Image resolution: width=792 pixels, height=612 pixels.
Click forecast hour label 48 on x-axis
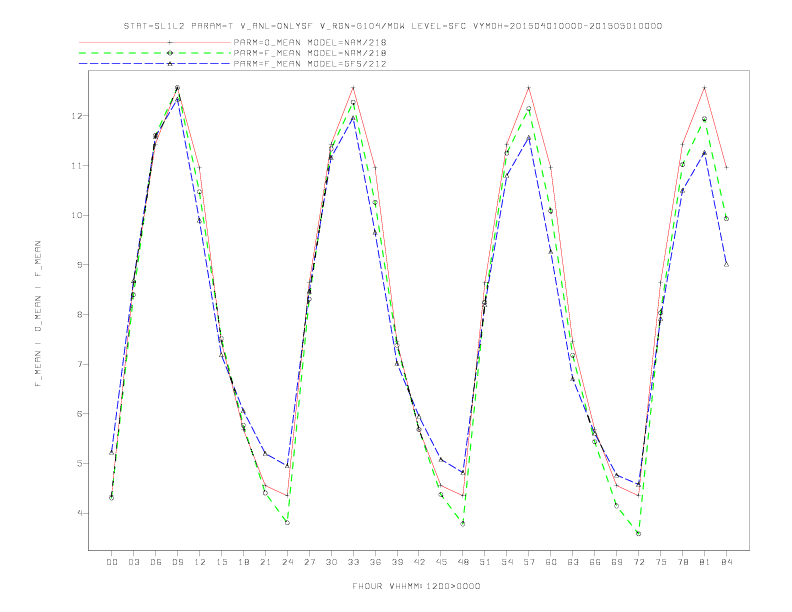(463, 562)
